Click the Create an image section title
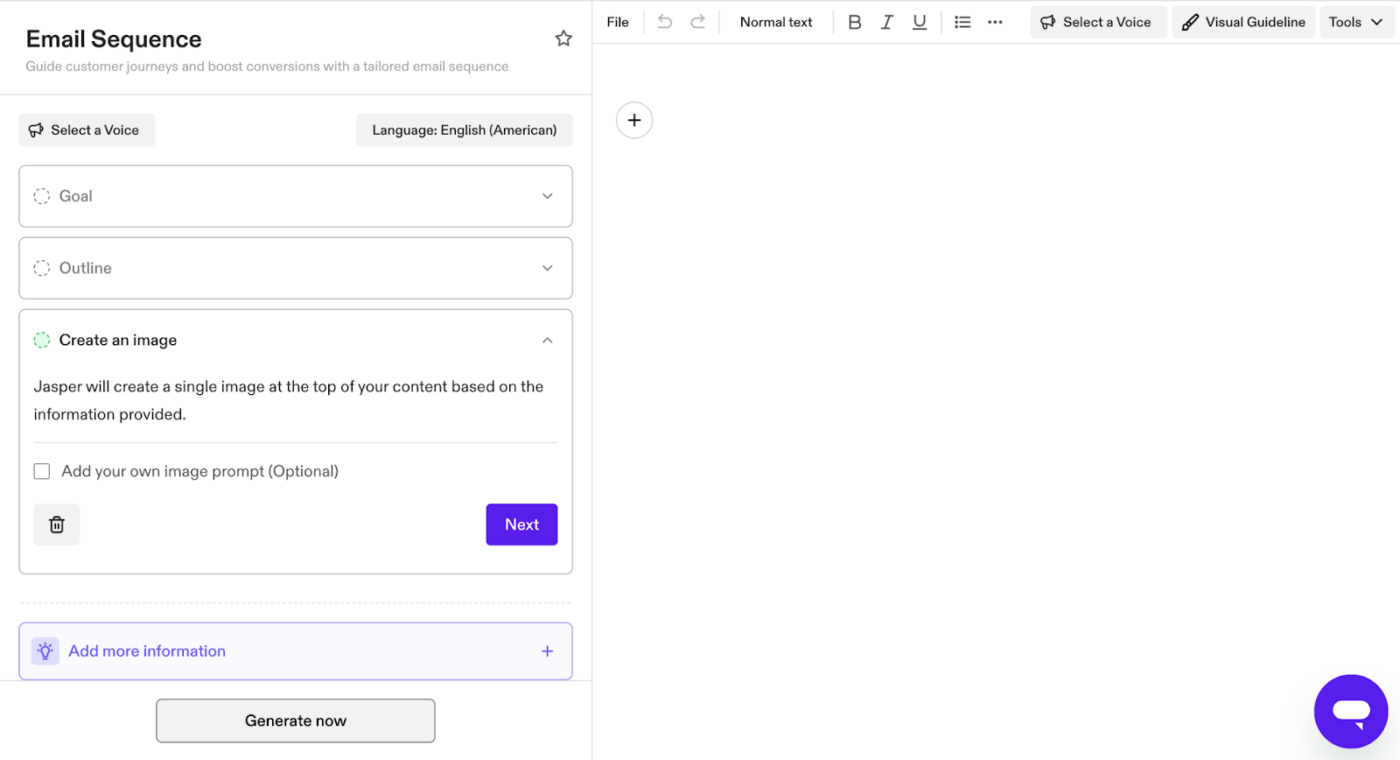The height and width of the screenshot is (760, 1400). click(x=118, y=340)
